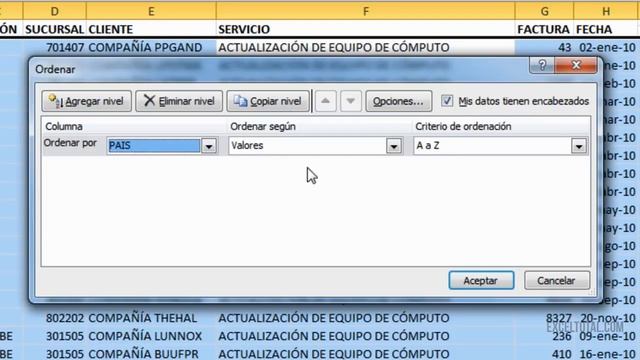Screen dimensions: 640x360
Task: Click FACTURA header cell
Action: 544,29
